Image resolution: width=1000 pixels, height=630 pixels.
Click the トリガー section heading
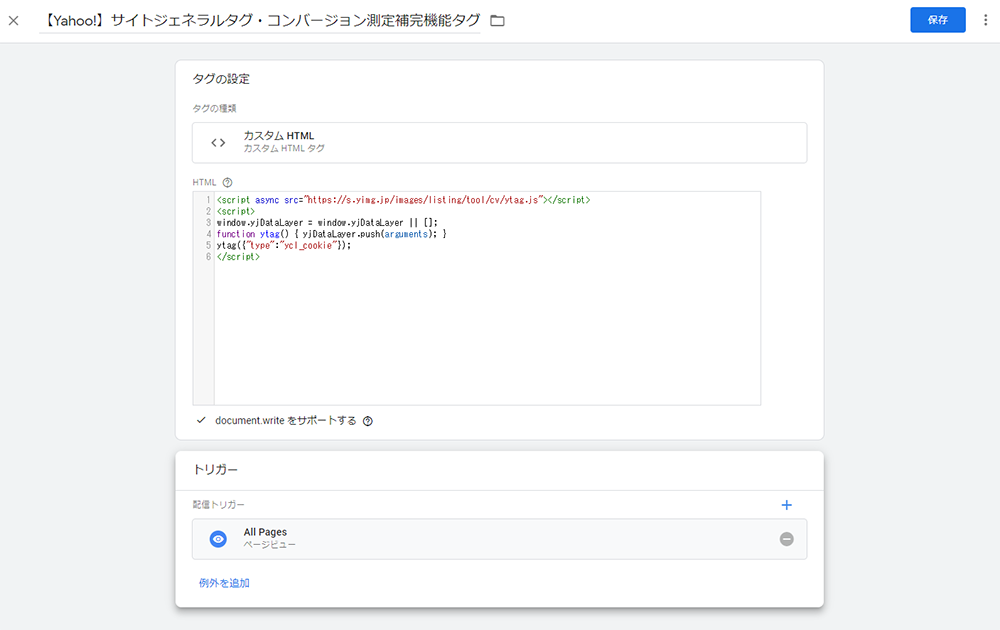click(216, 470)
